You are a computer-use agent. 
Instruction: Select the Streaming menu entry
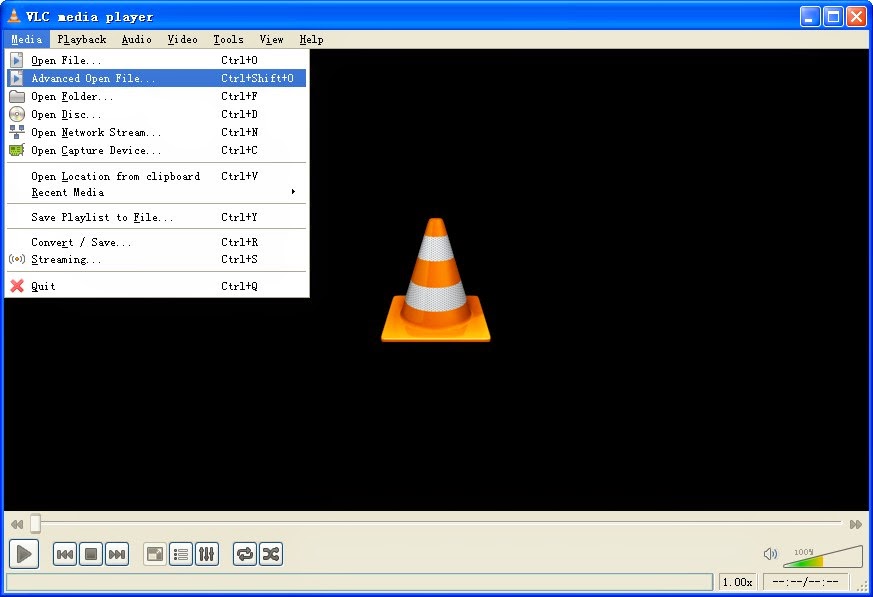coord(156,259)
